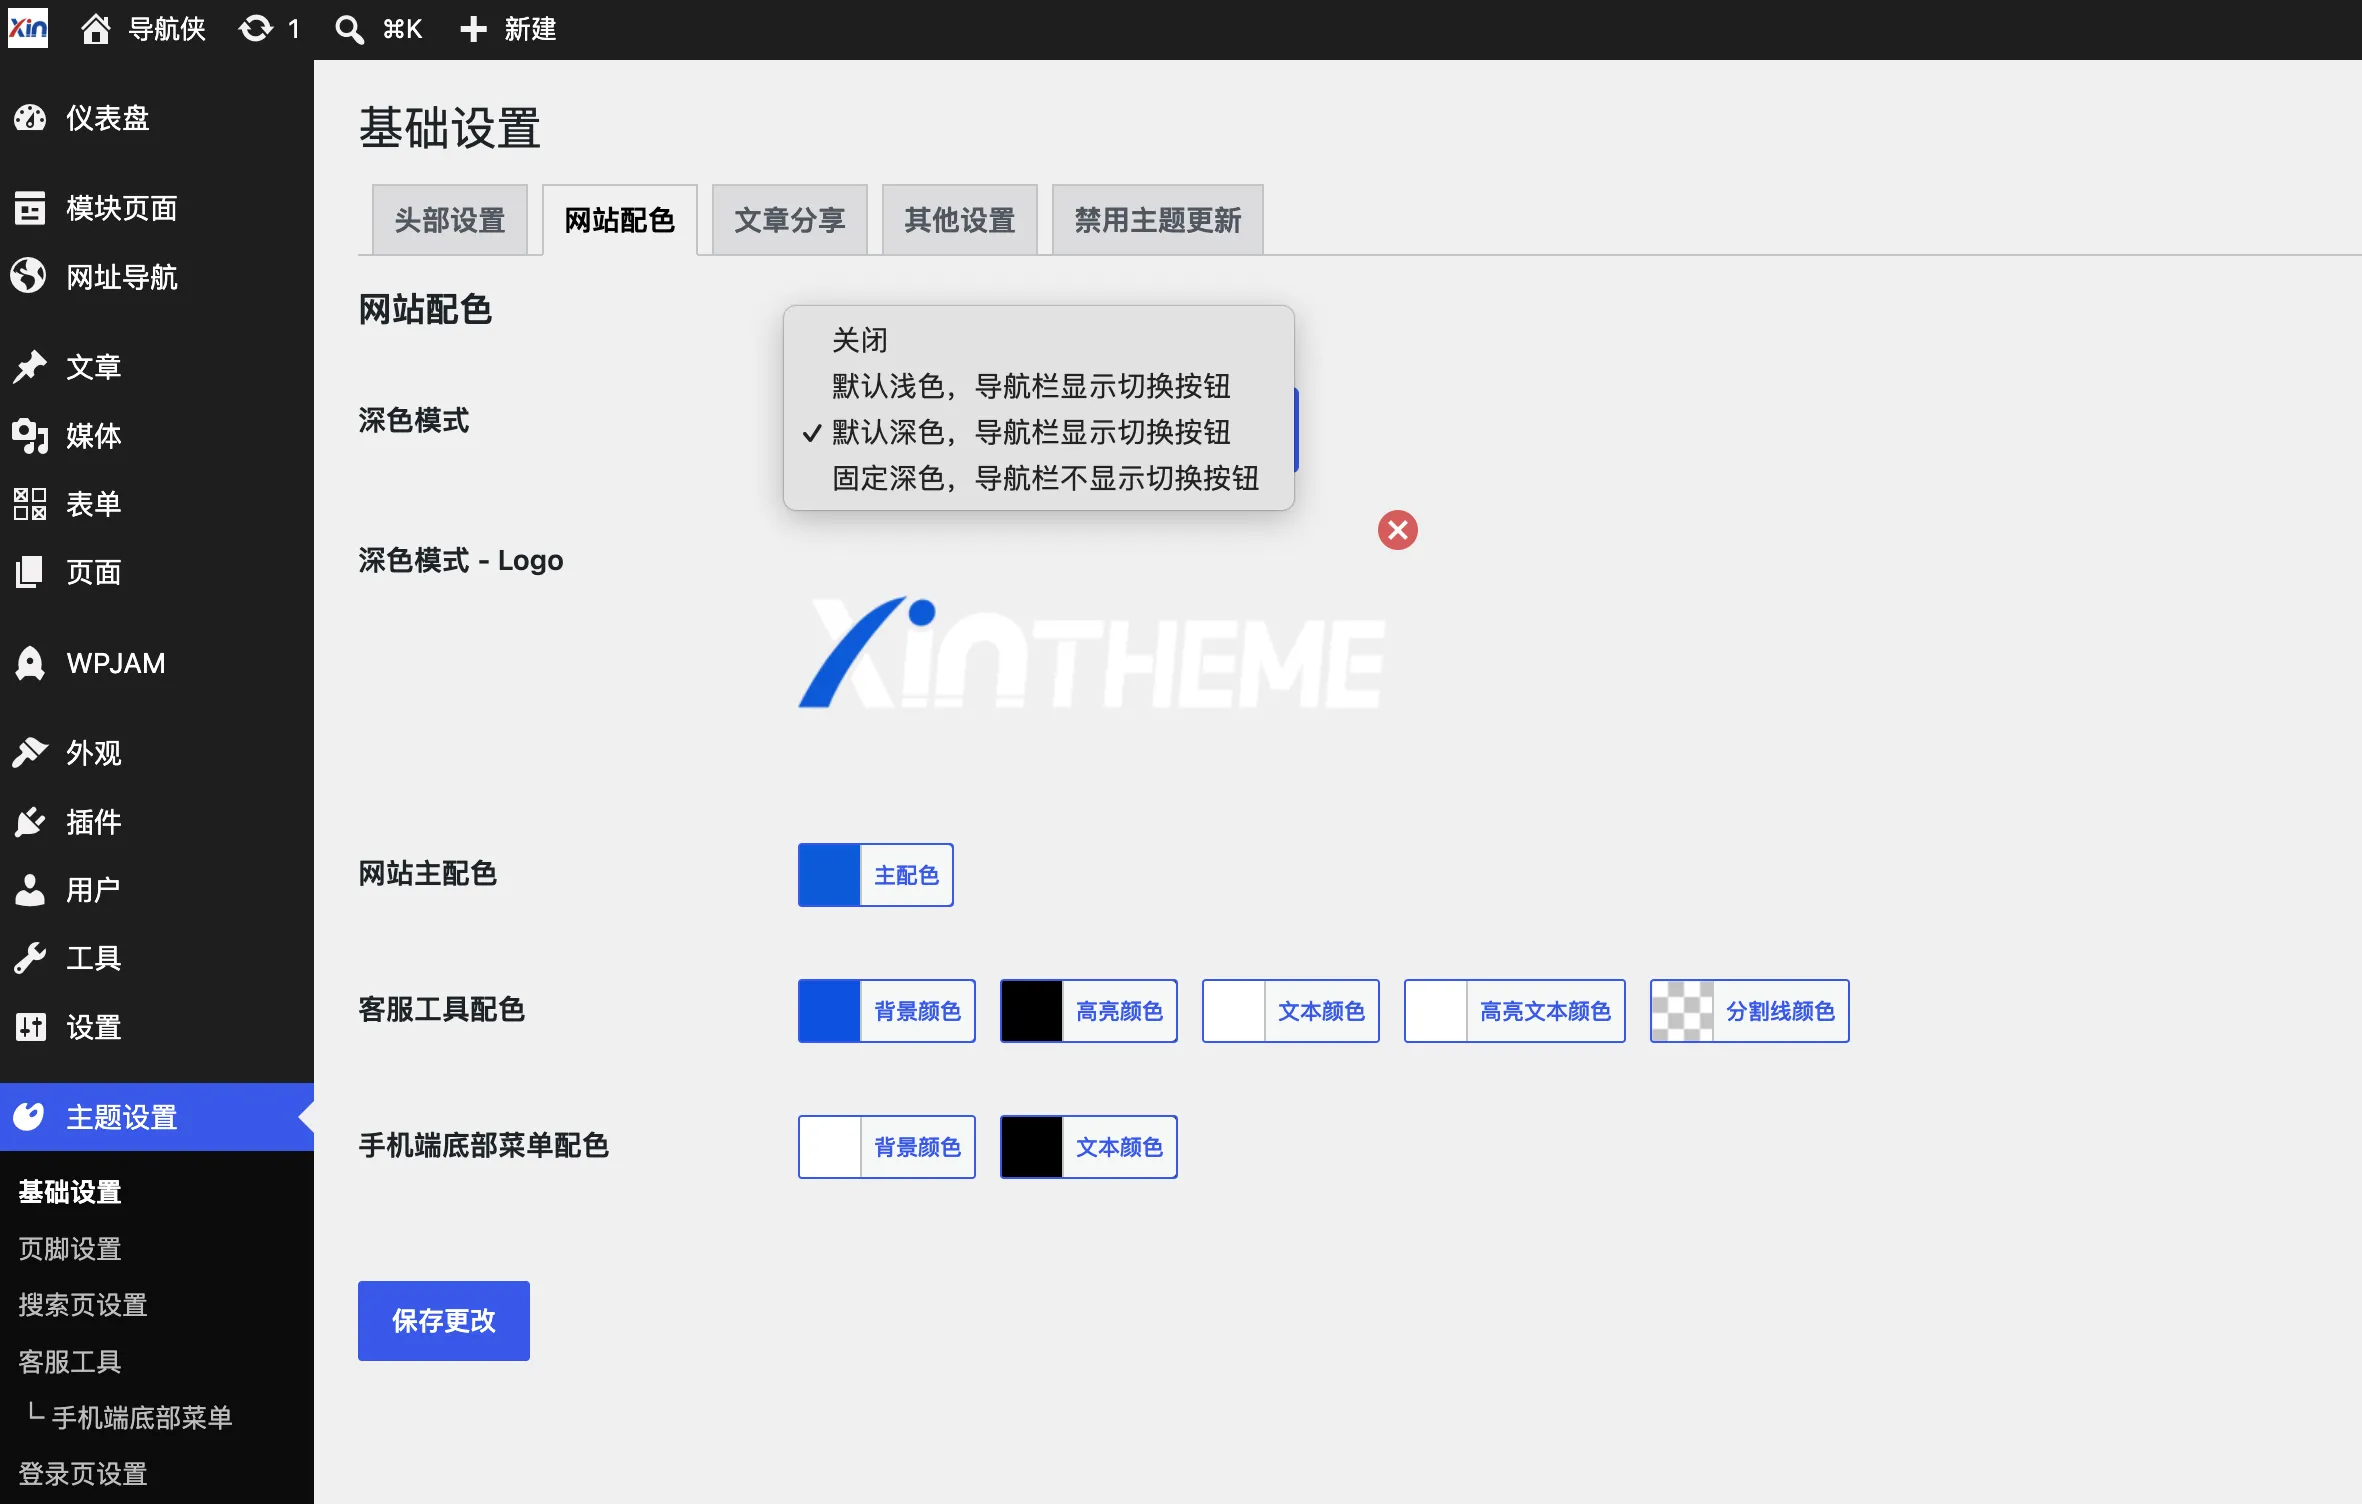
Task: Open the 页脚设置 submenu item
Action: 70,1248
